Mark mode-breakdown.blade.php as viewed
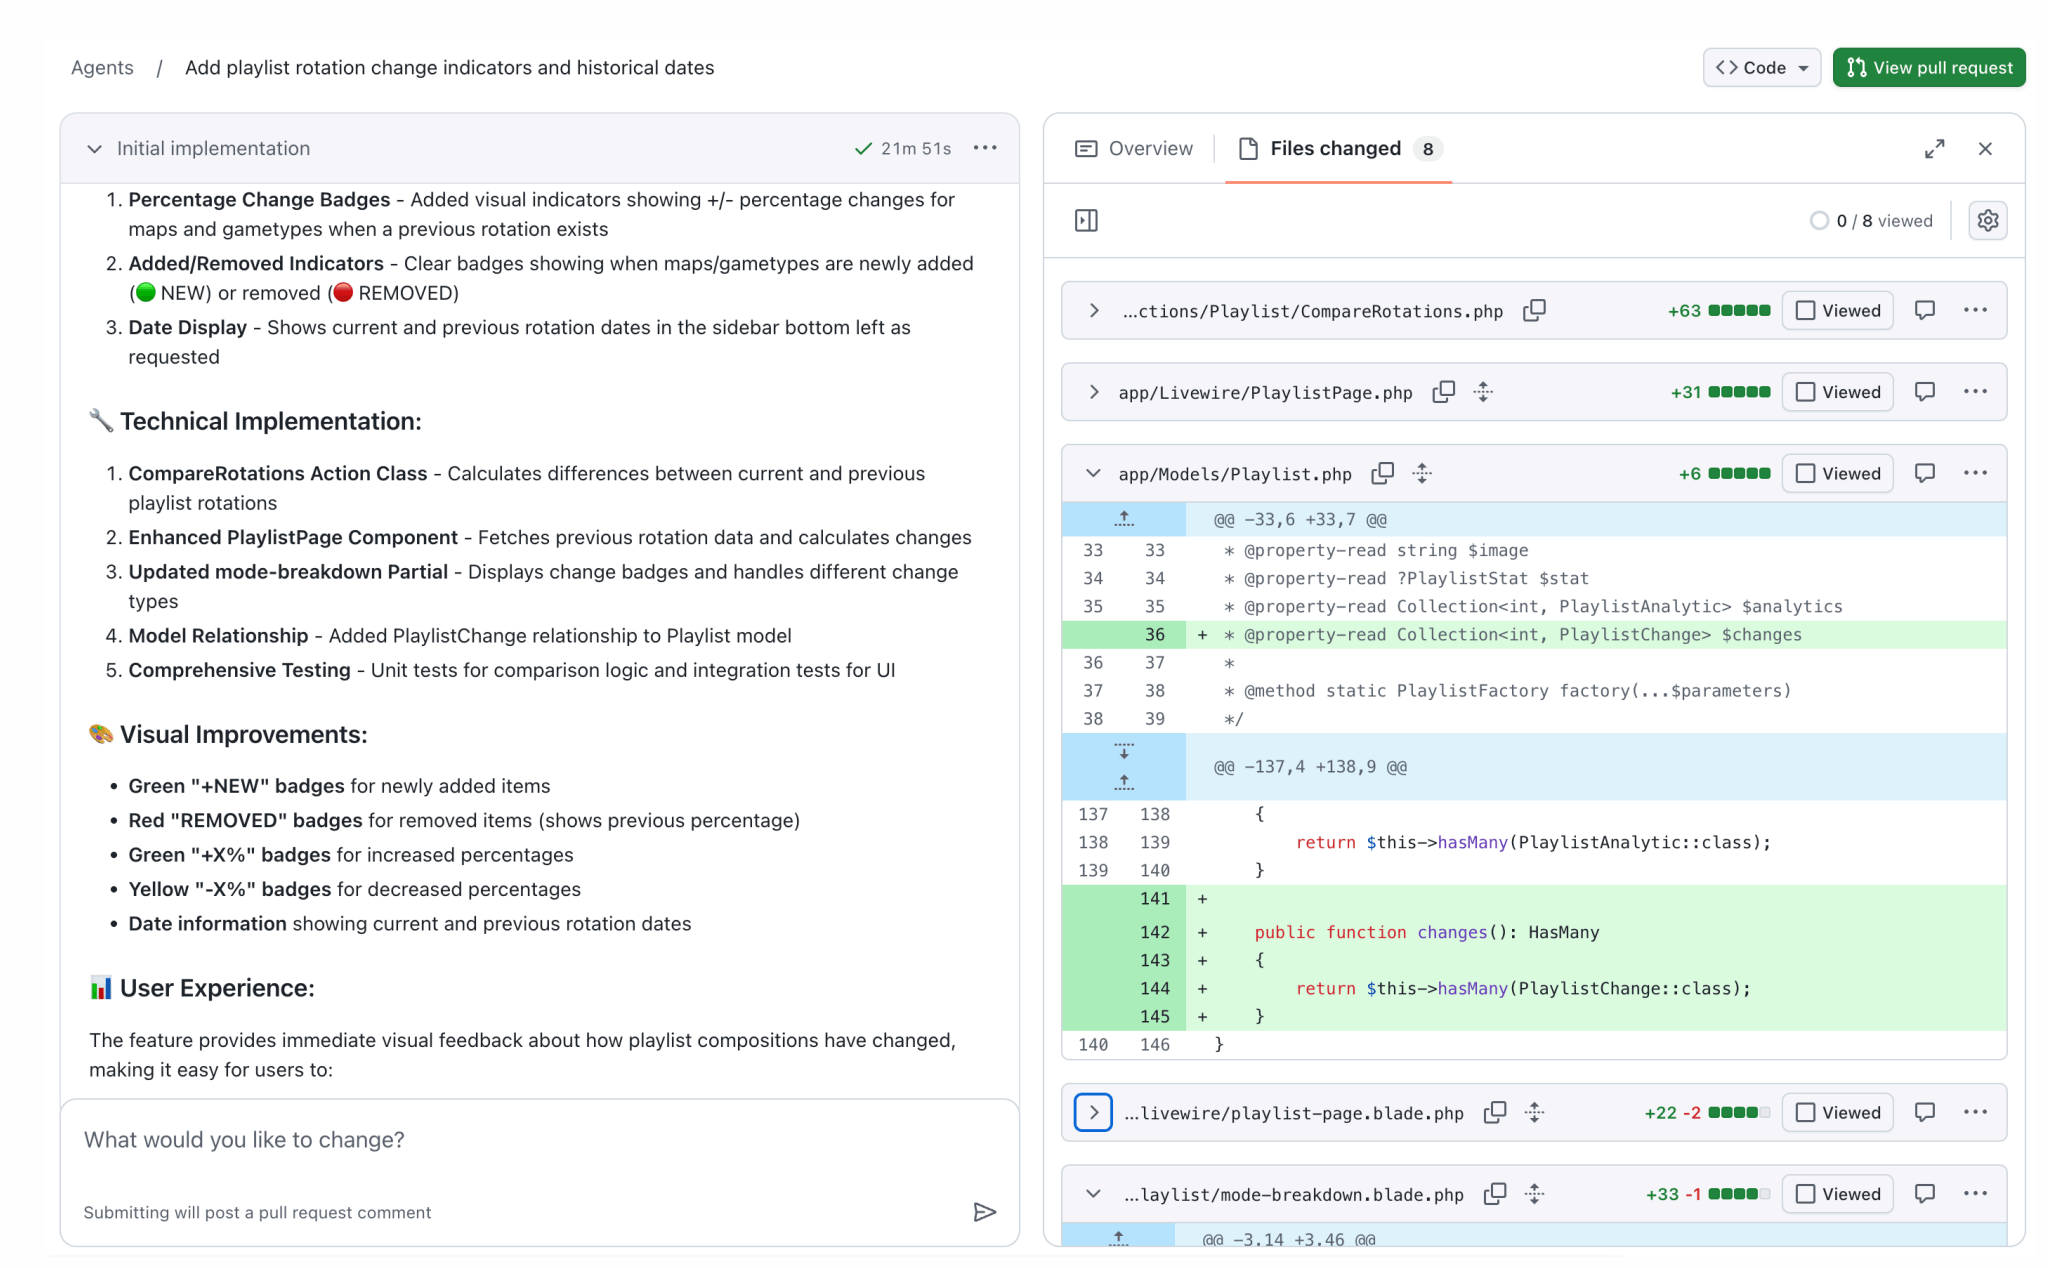Screen dimensions: 2048x1268 point(1838,1194)
